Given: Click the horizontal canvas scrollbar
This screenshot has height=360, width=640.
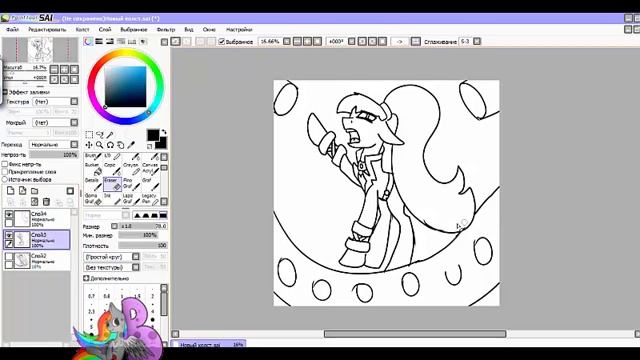Looking at the screenshot, I should 415,334.
